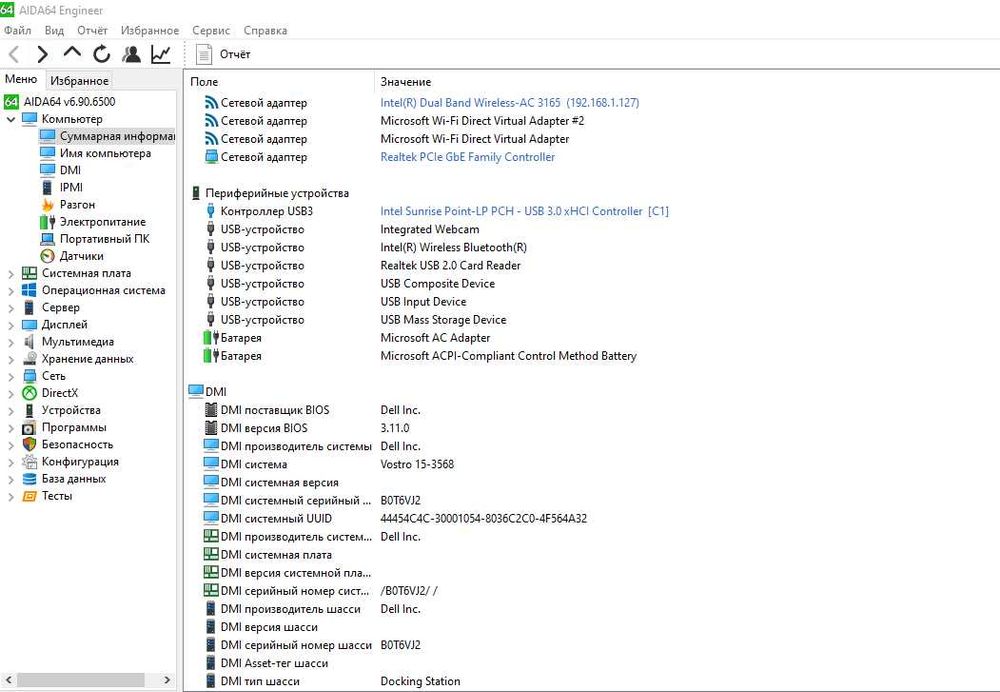The width and height of the screenshot is (1000, 692).
Task: Open the Избранное menu in the menu bar
Action: [150, 30]
